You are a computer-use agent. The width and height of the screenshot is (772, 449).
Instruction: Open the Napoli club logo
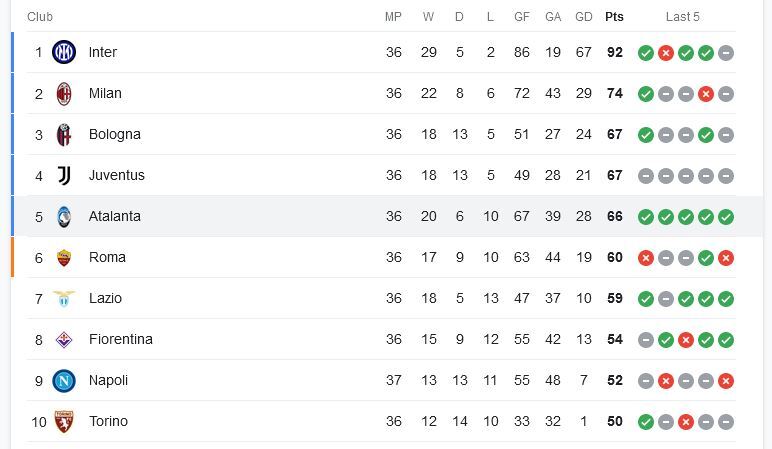(x=64, y=381)
